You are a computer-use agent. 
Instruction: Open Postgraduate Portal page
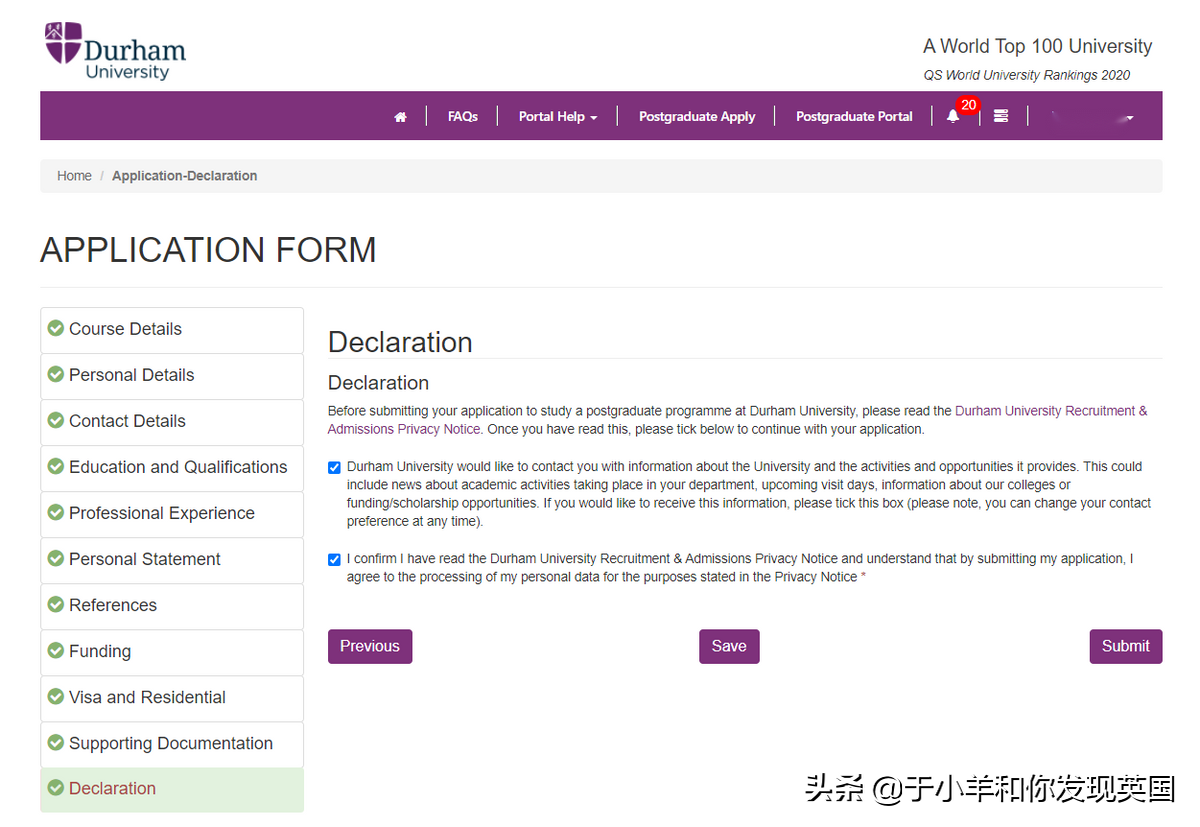[x=854, y=116]
